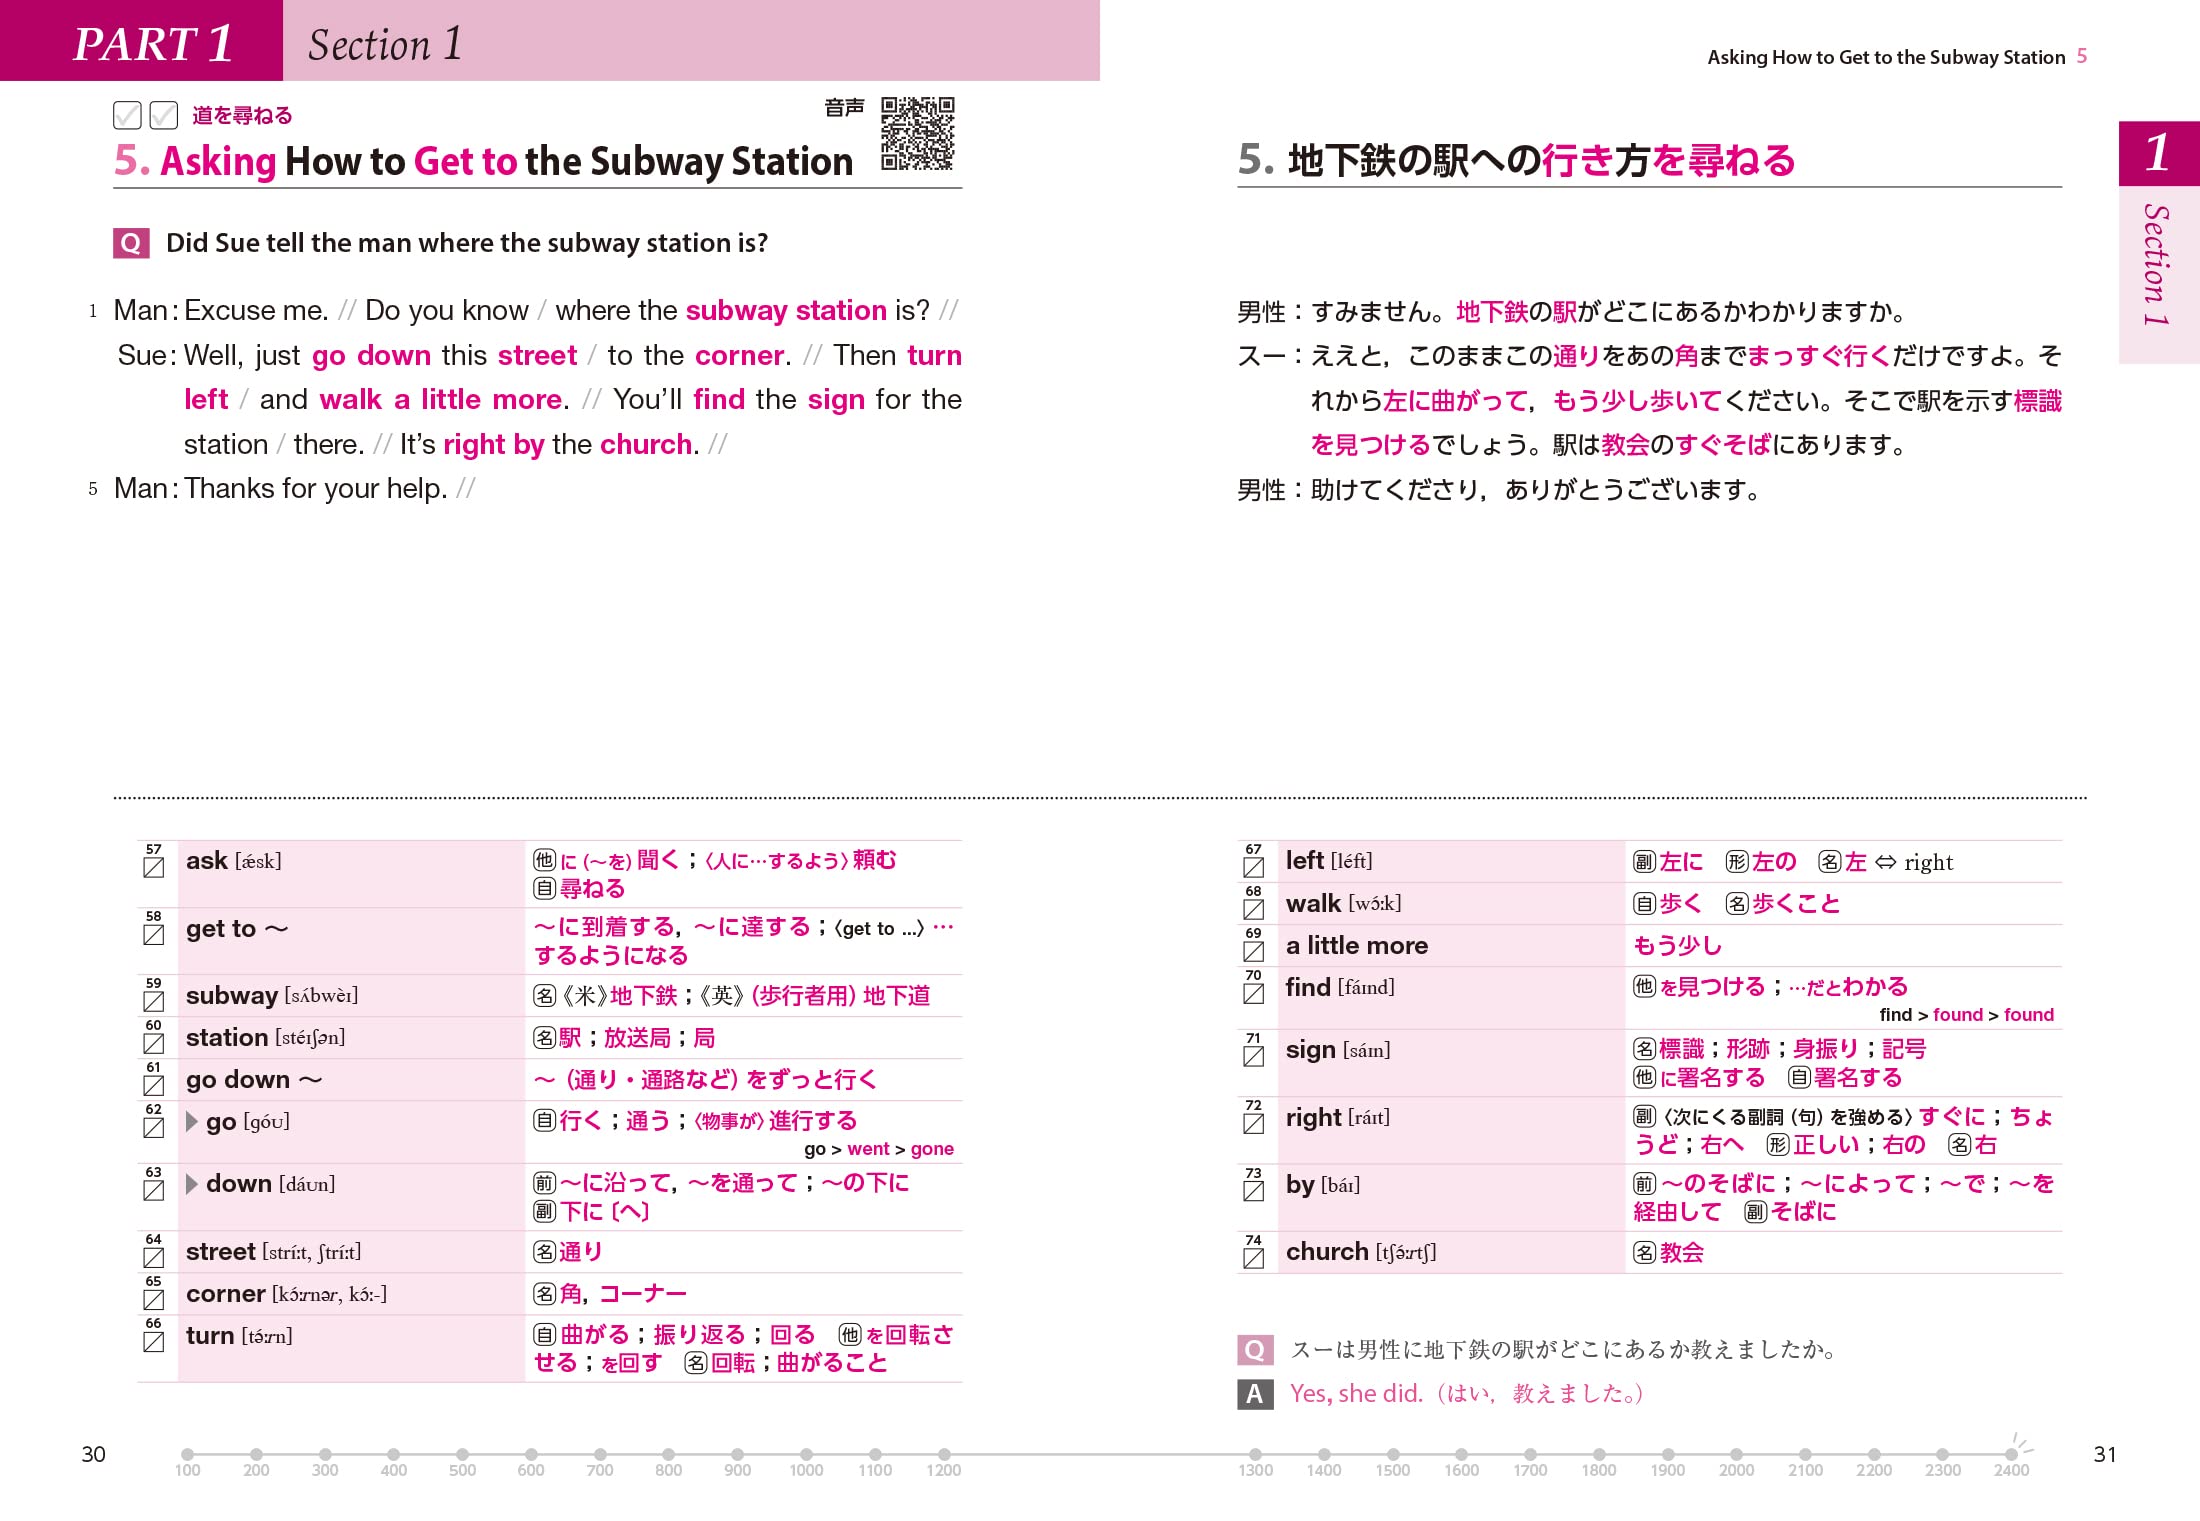2200x1521 pixels.
Task: Click the 1000 marker on progress bar
Action: [x=806, y=1454]
